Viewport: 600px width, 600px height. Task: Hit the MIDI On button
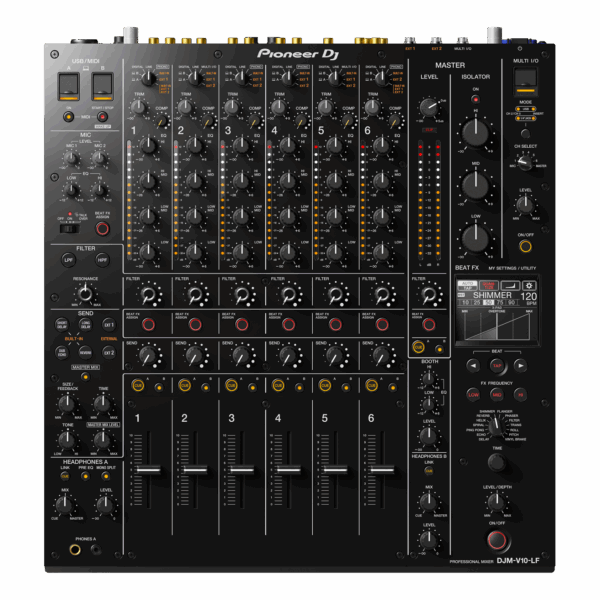point(68,117)
